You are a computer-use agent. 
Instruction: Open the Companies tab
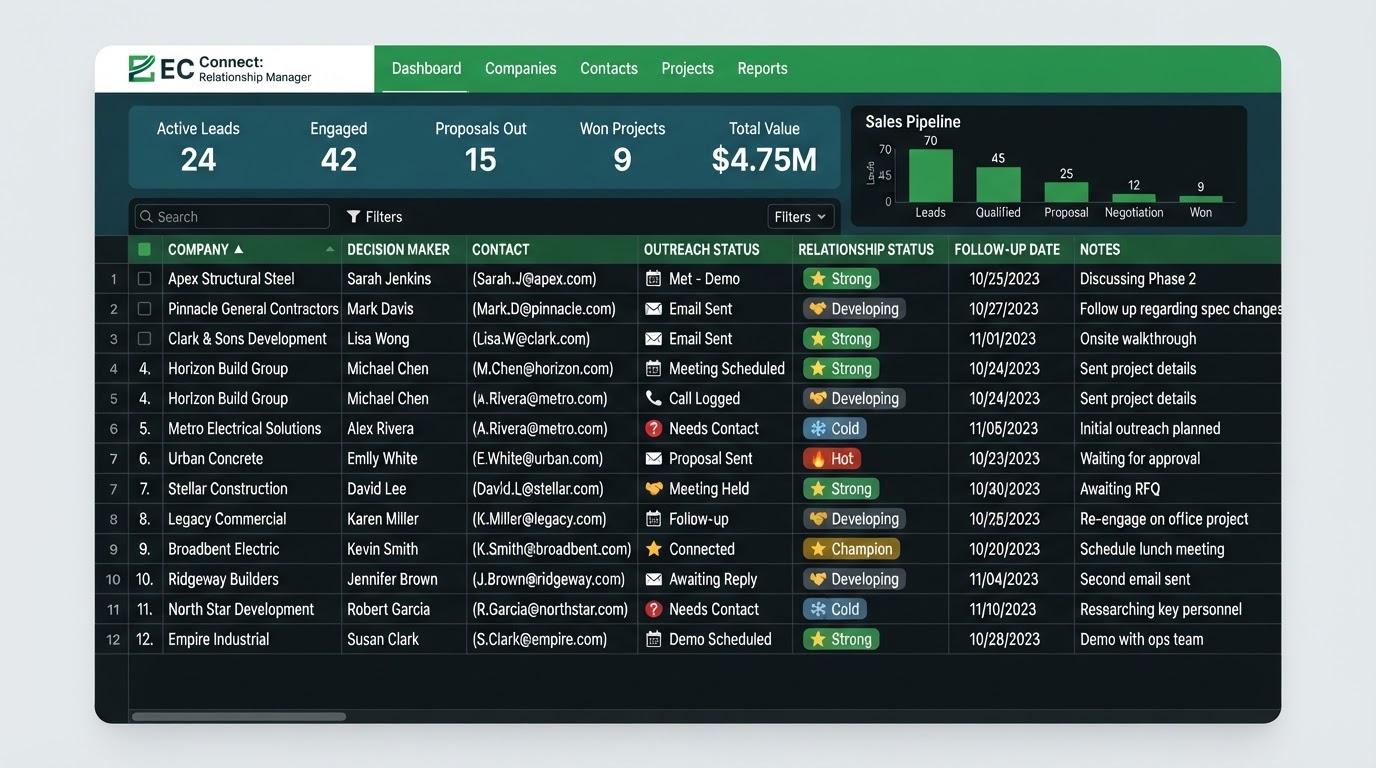tap(520, 69)
